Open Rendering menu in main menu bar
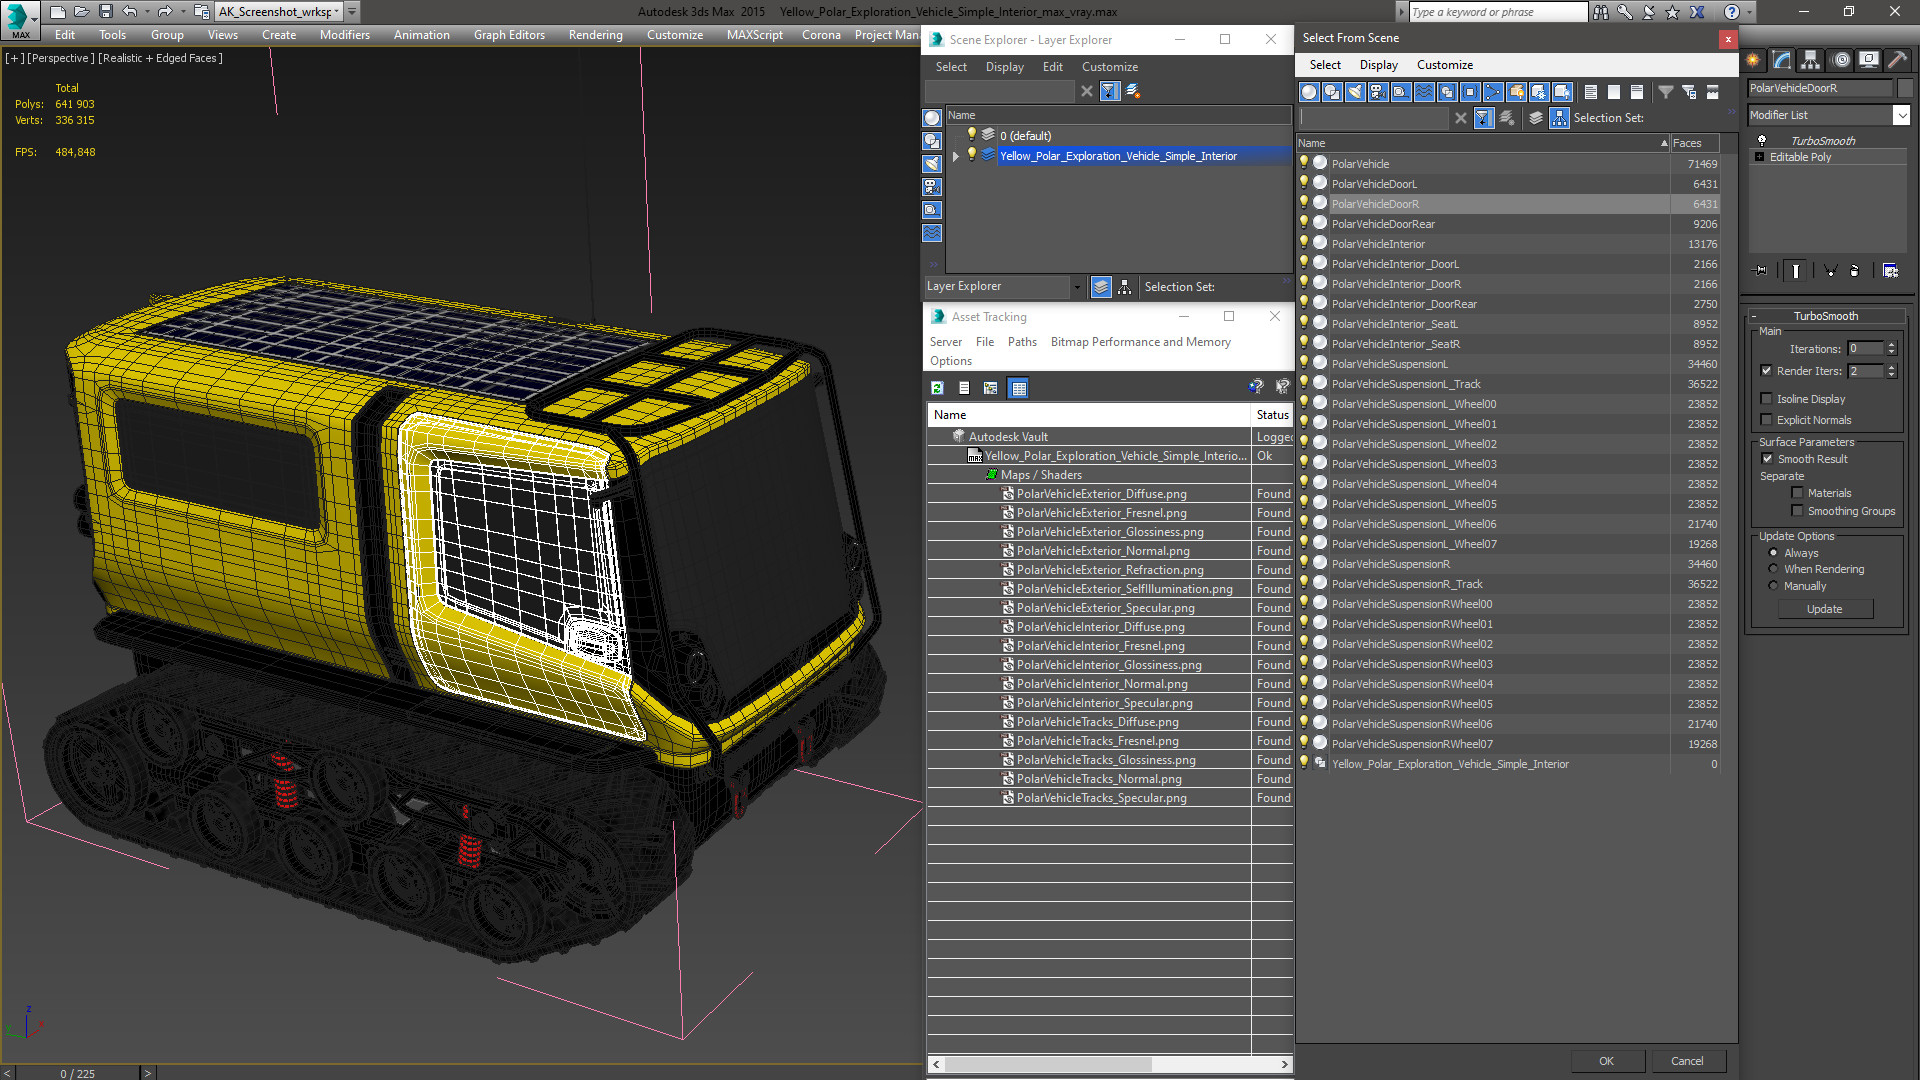 595,35
